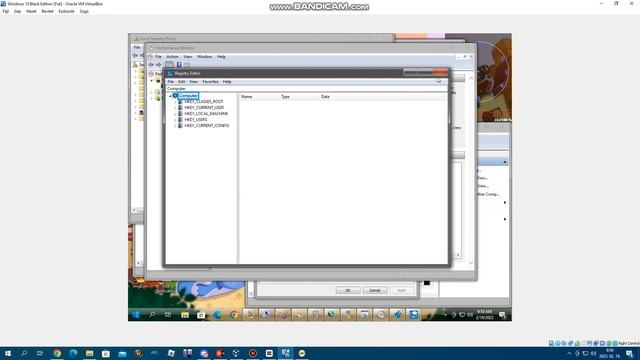640x360 pixels.
Task: Open host Windows Start button
Action: click(x=8, y=353)
